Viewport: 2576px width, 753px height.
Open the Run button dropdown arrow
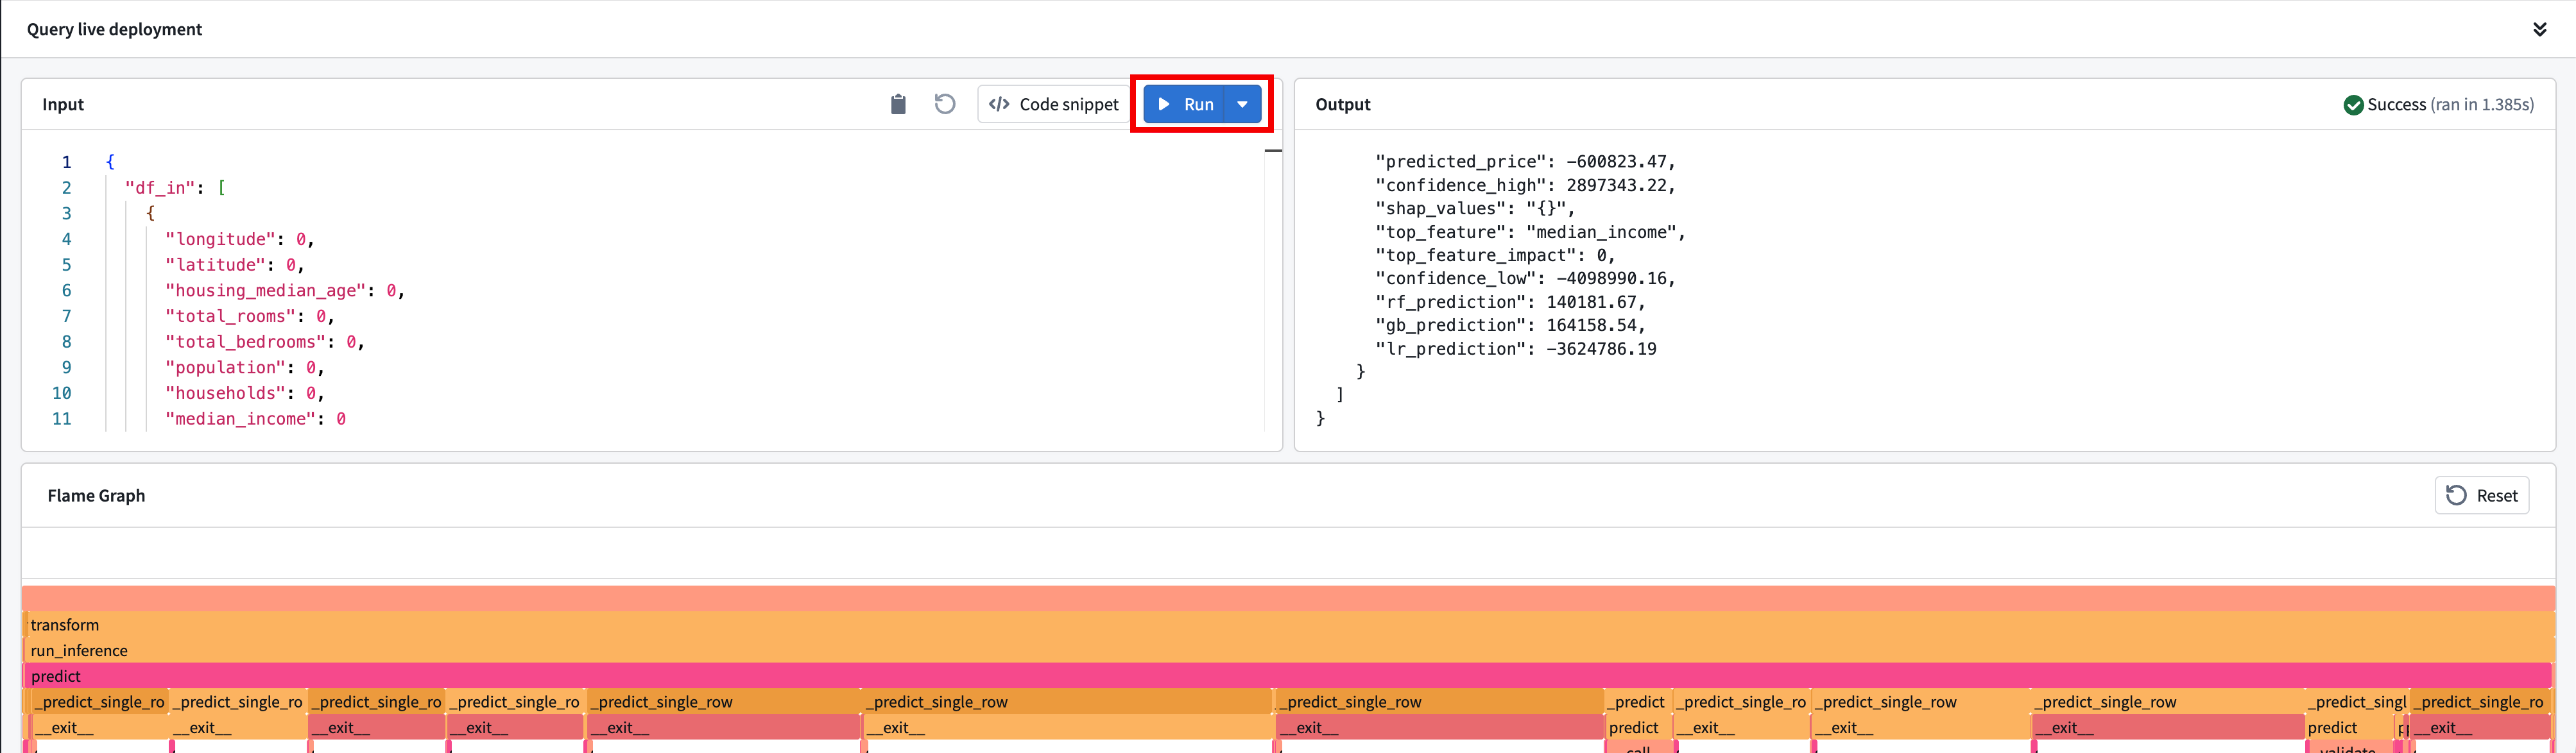pyautogui.click(x=1243, y=104)
